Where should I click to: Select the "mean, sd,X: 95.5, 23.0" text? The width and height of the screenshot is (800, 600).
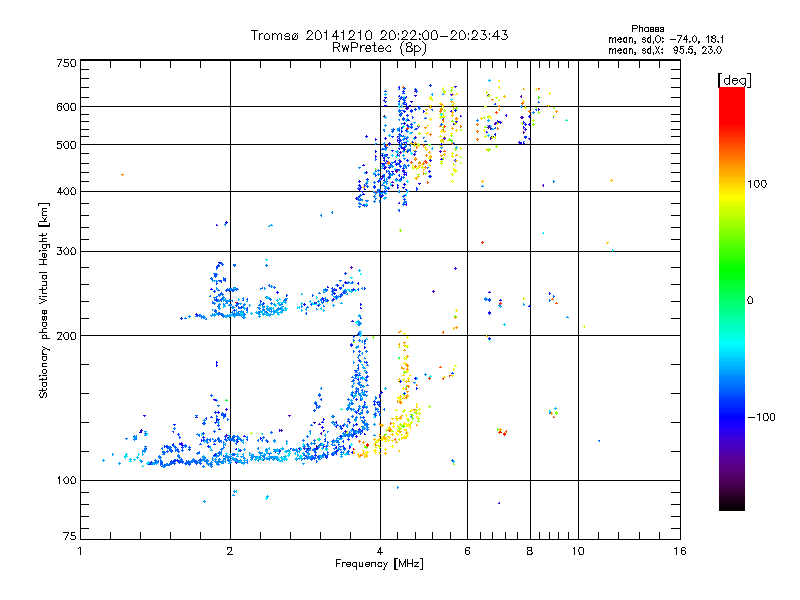665,50
